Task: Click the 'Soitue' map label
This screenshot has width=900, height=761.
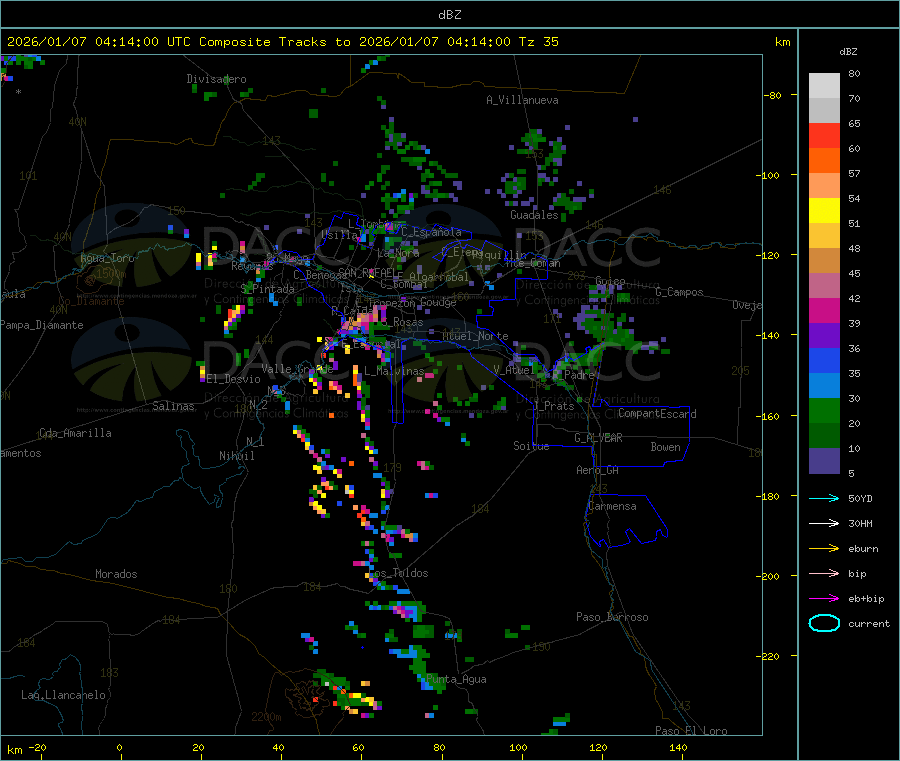Action: 531,446
